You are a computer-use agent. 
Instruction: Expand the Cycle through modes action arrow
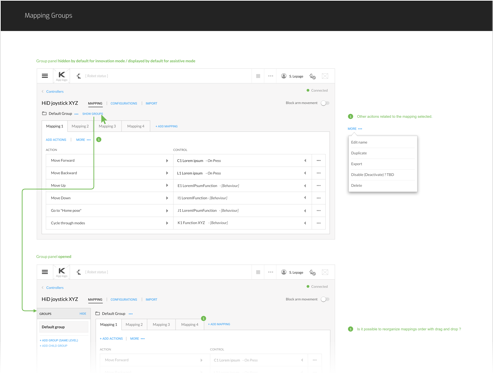tap(167, 223)
